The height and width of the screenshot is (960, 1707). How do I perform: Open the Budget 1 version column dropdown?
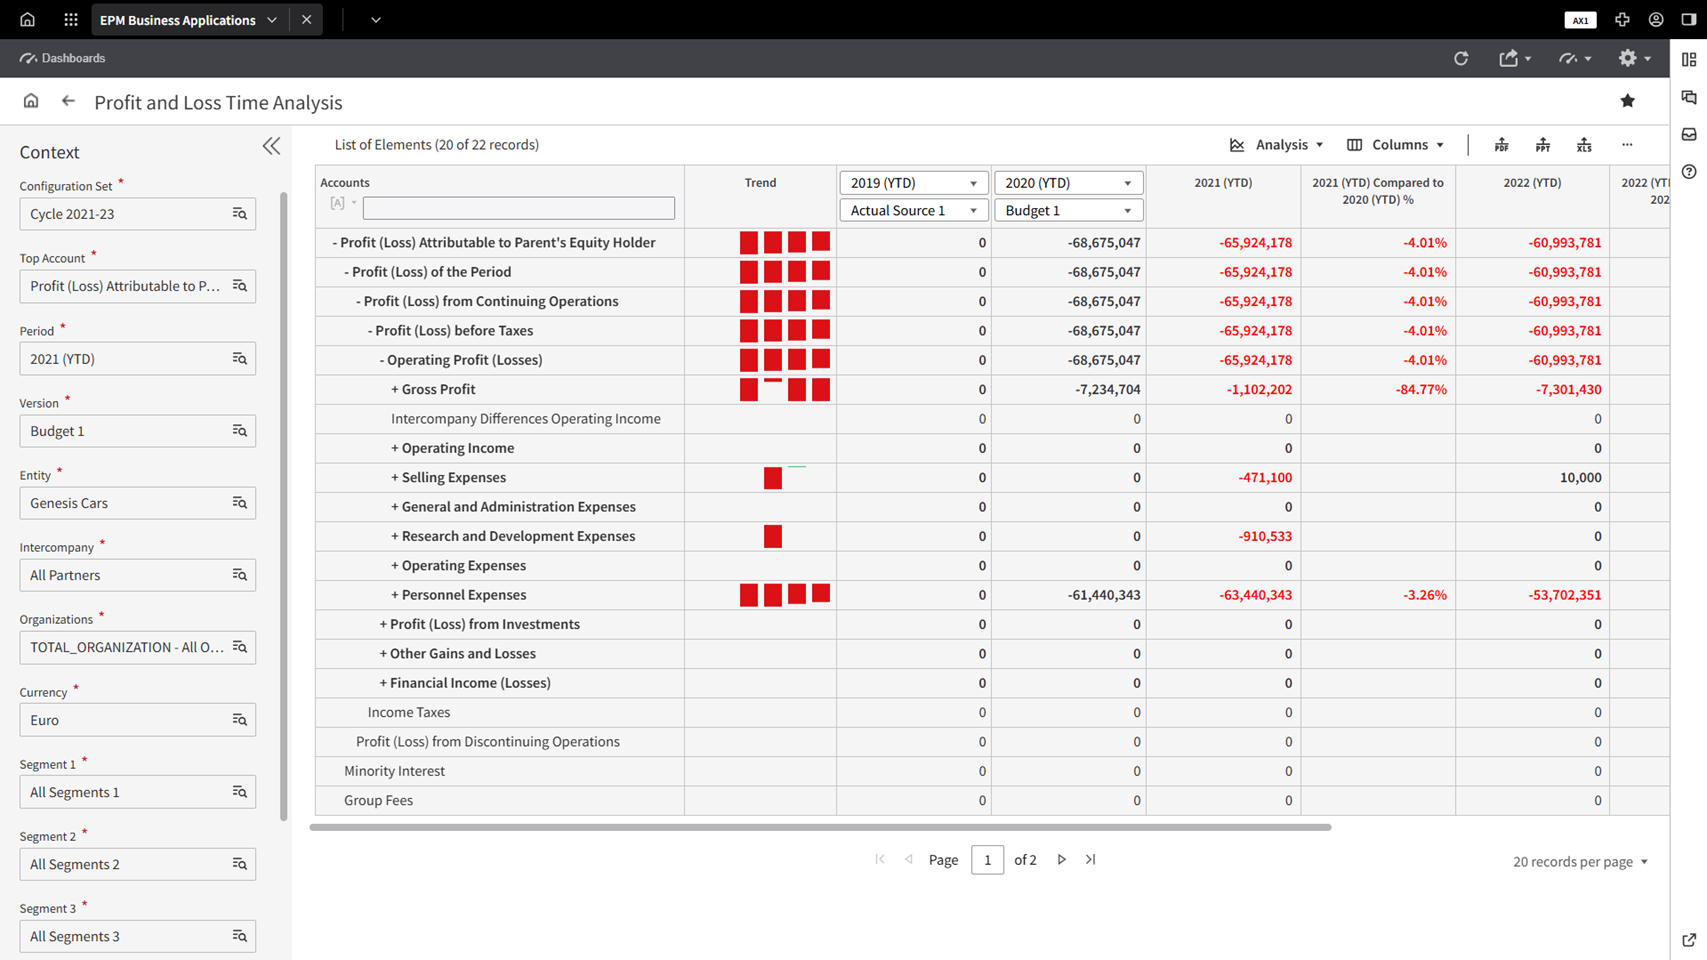[x=1068, y=211]
